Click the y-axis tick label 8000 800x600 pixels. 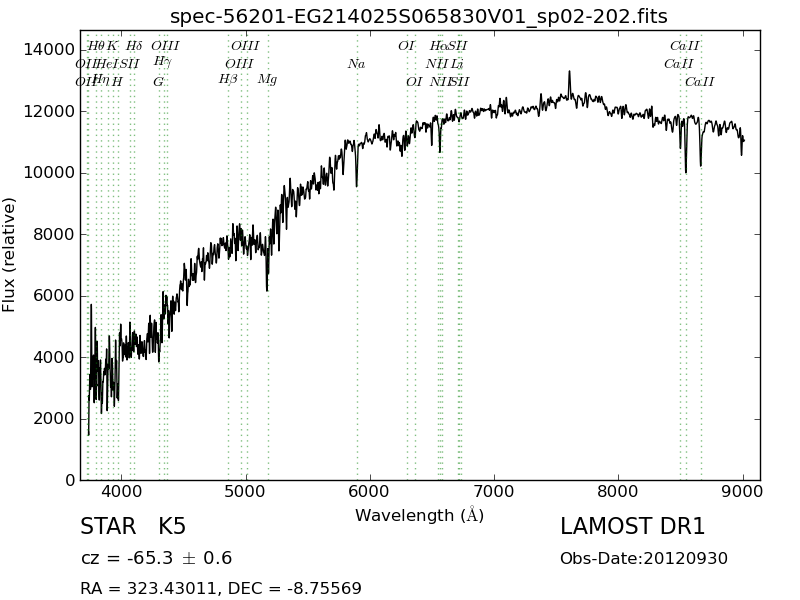[x=54, y=234]
